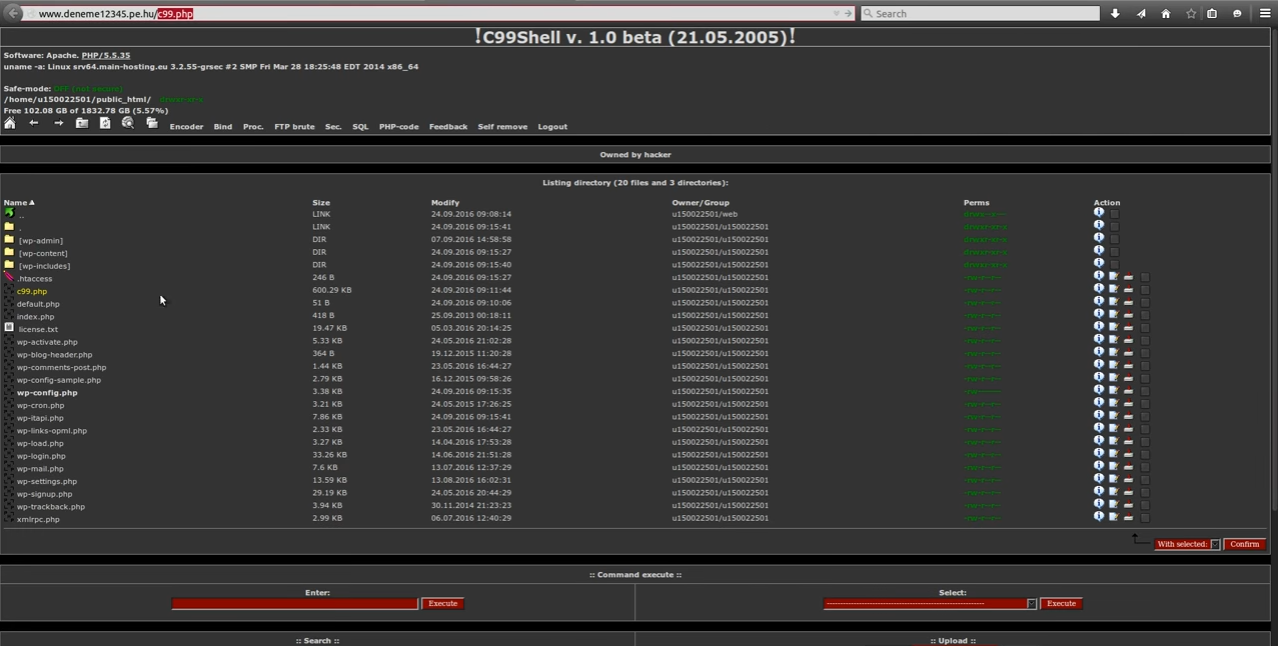Open the Bind menu item
Screen dimensions: 1278x646
pyautogui.click(x=223, y=127)
